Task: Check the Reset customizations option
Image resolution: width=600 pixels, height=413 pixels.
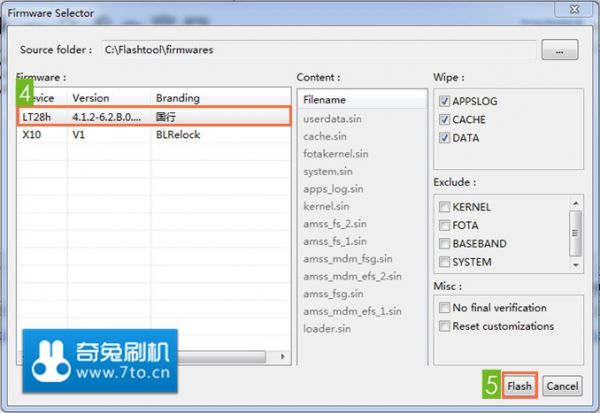Action: point(444,326)
